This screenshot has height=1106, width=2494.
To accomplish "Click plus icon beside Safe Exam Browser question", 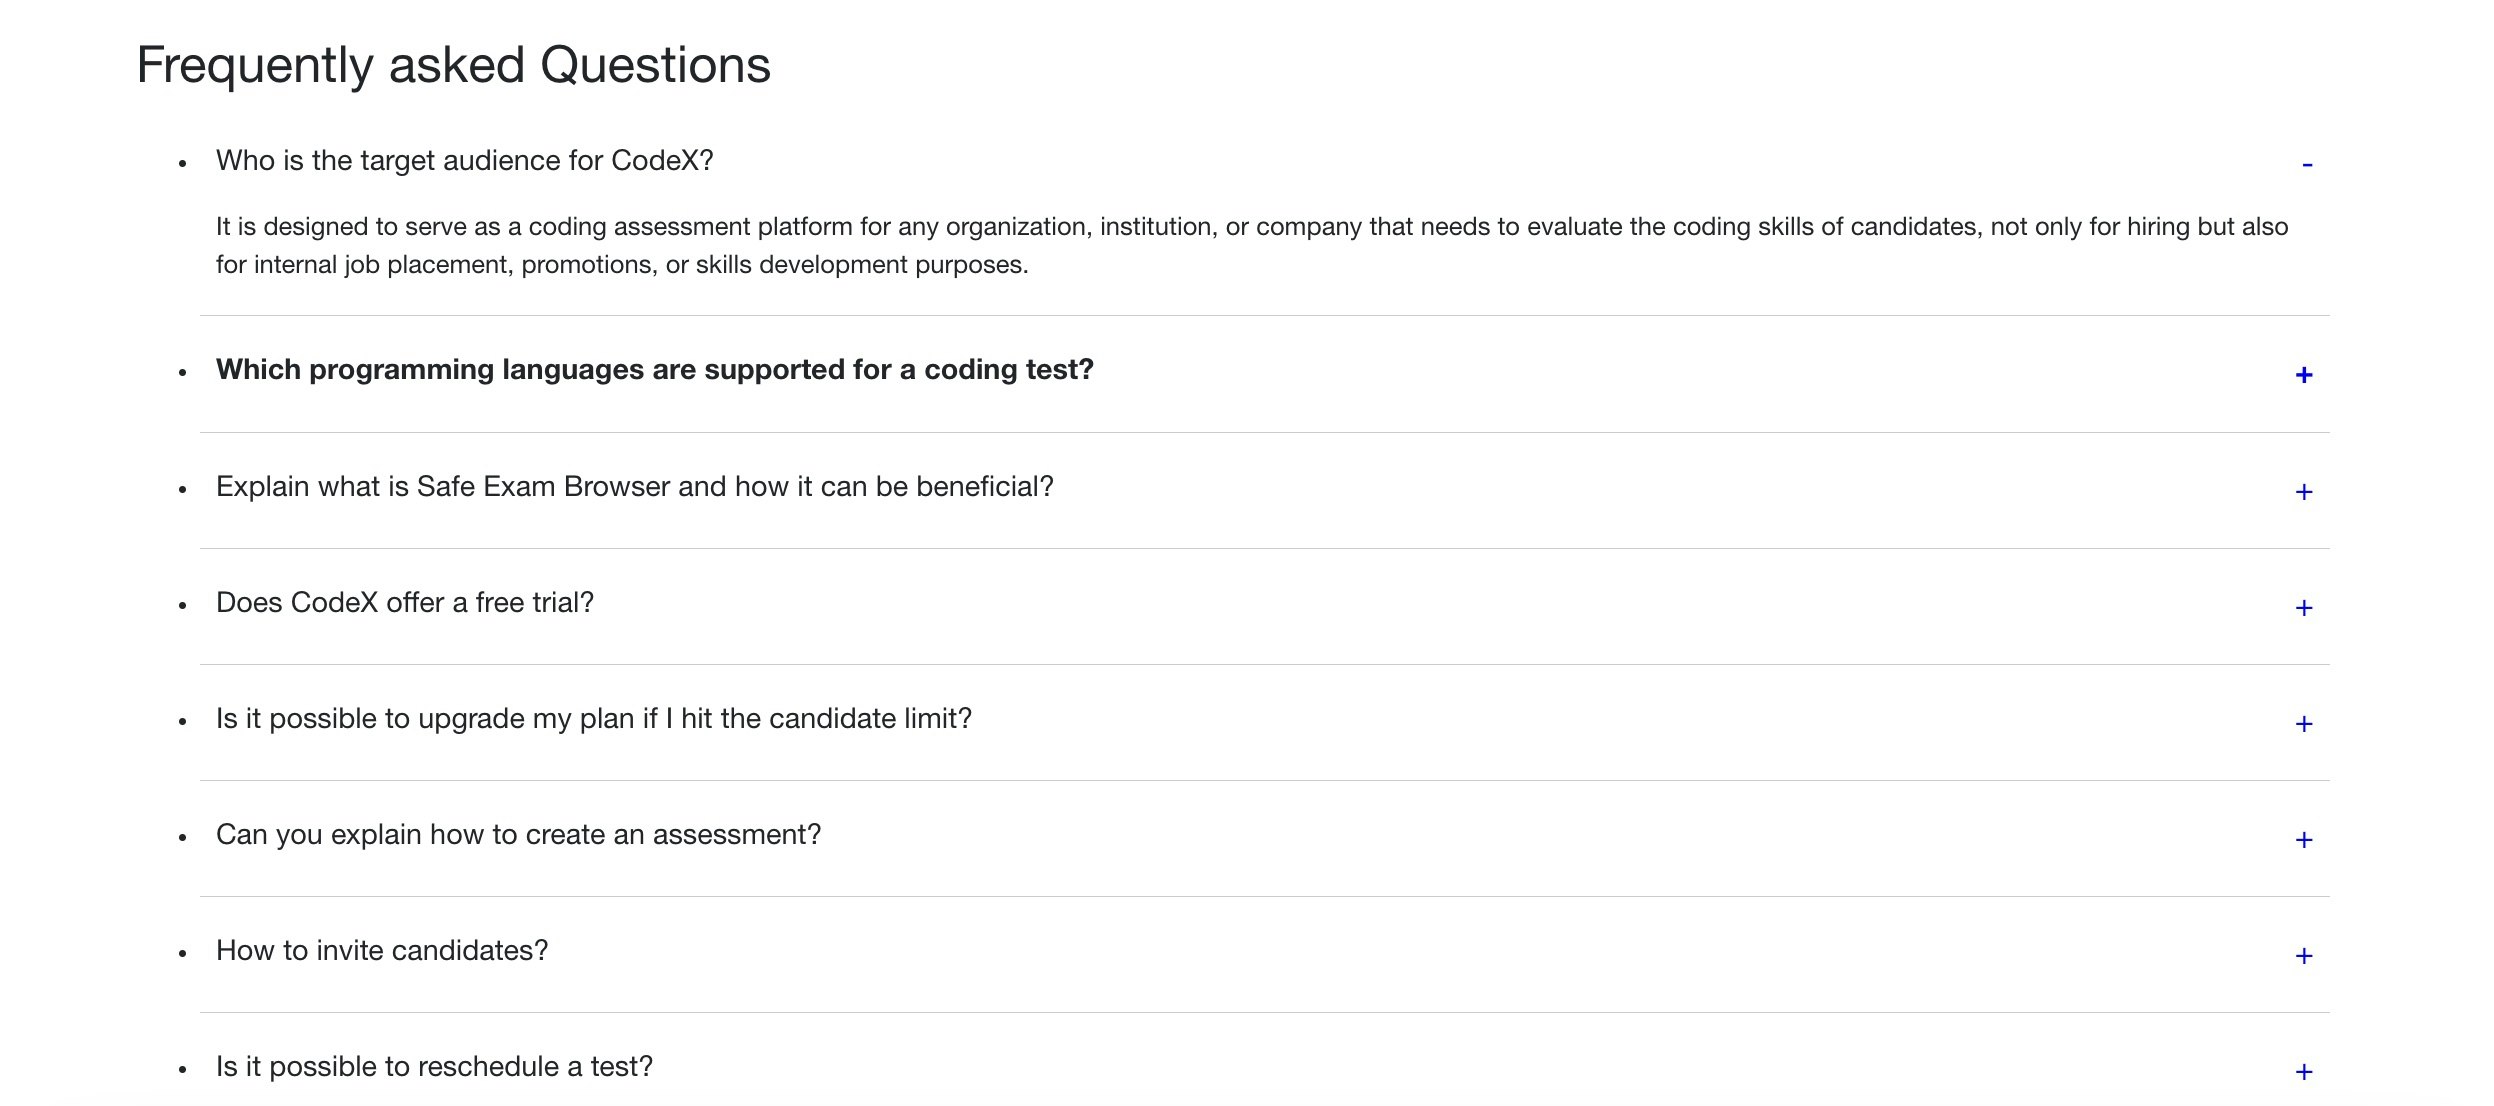I will 2303,492.
